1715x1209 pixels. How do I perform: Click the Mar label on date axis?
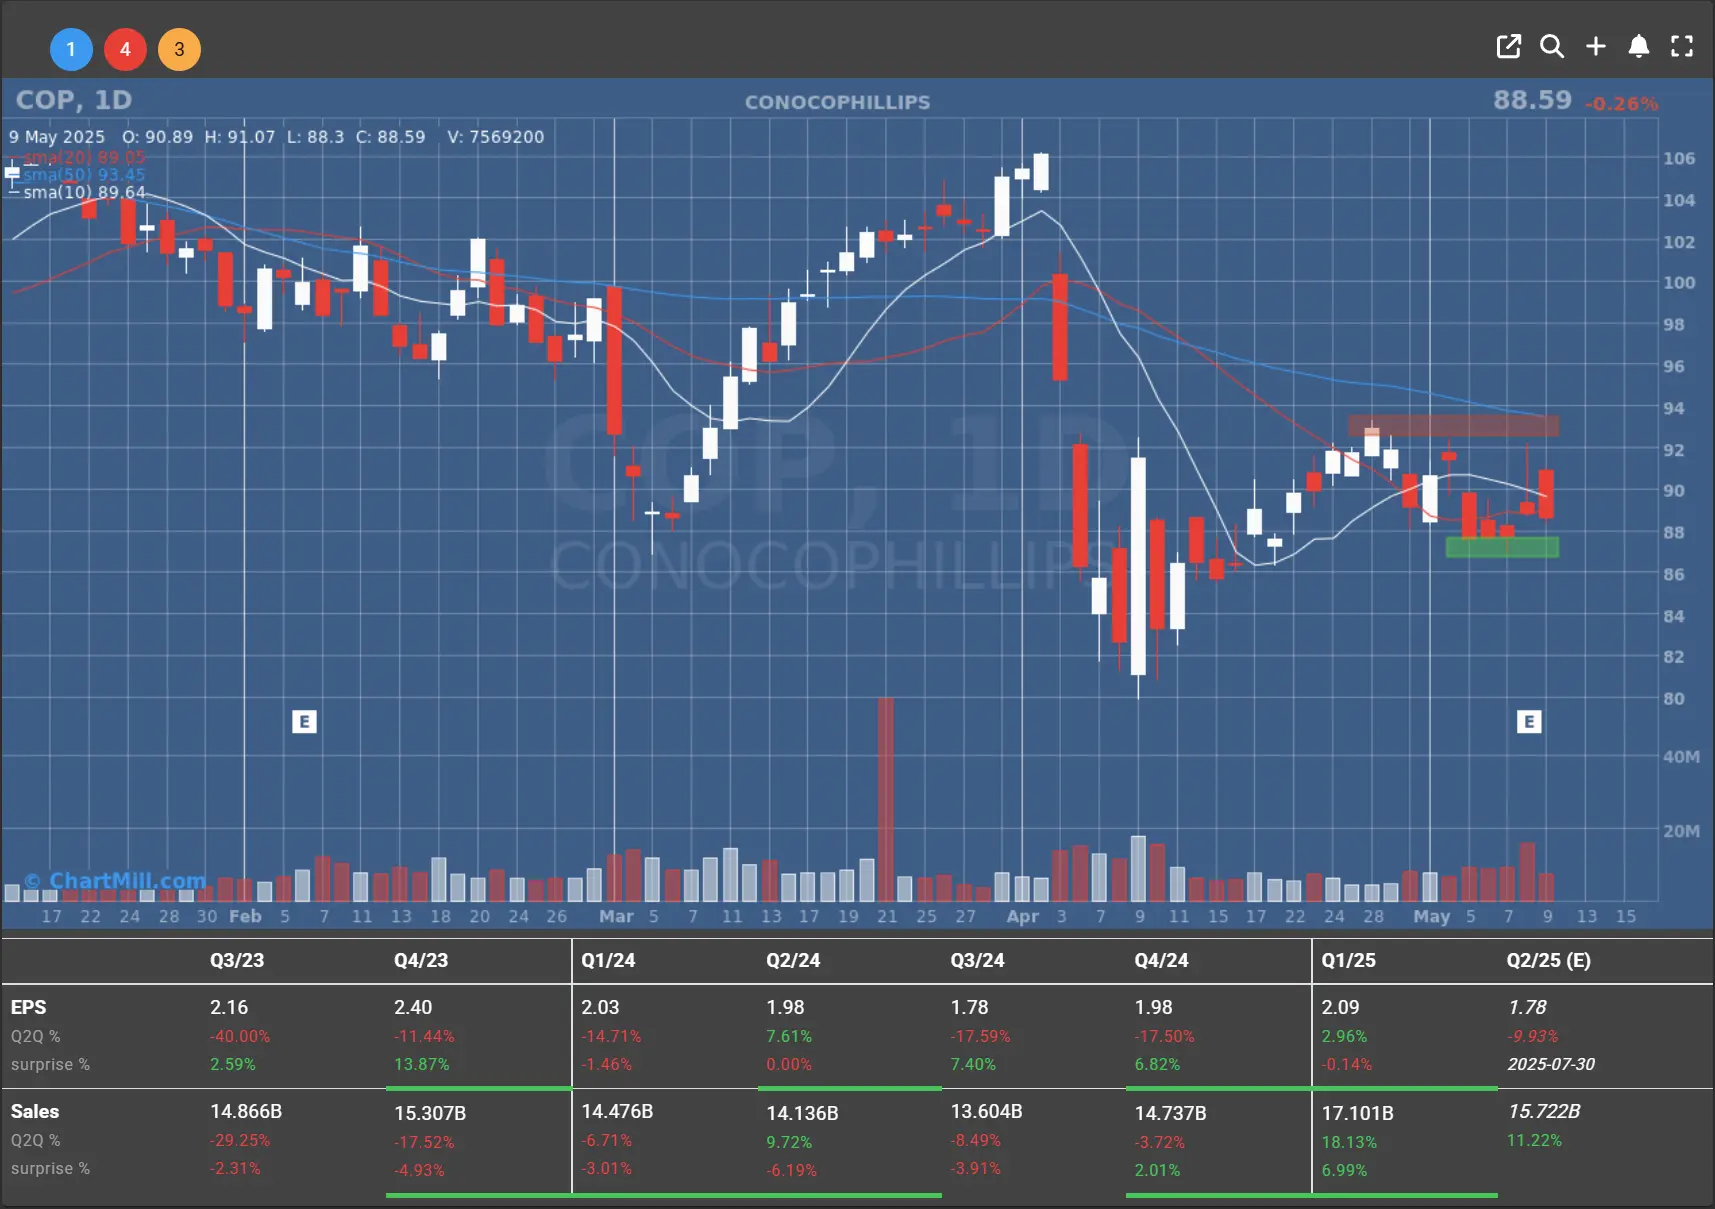616,916
